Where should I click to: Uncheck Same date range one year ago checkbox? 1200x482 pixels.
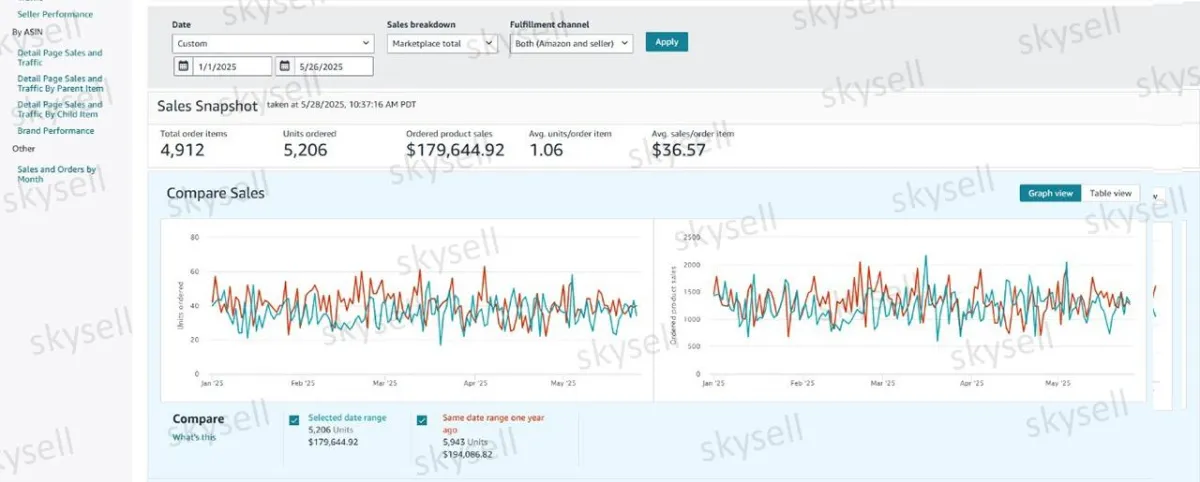pyautogui.click(x=422, y=420)
